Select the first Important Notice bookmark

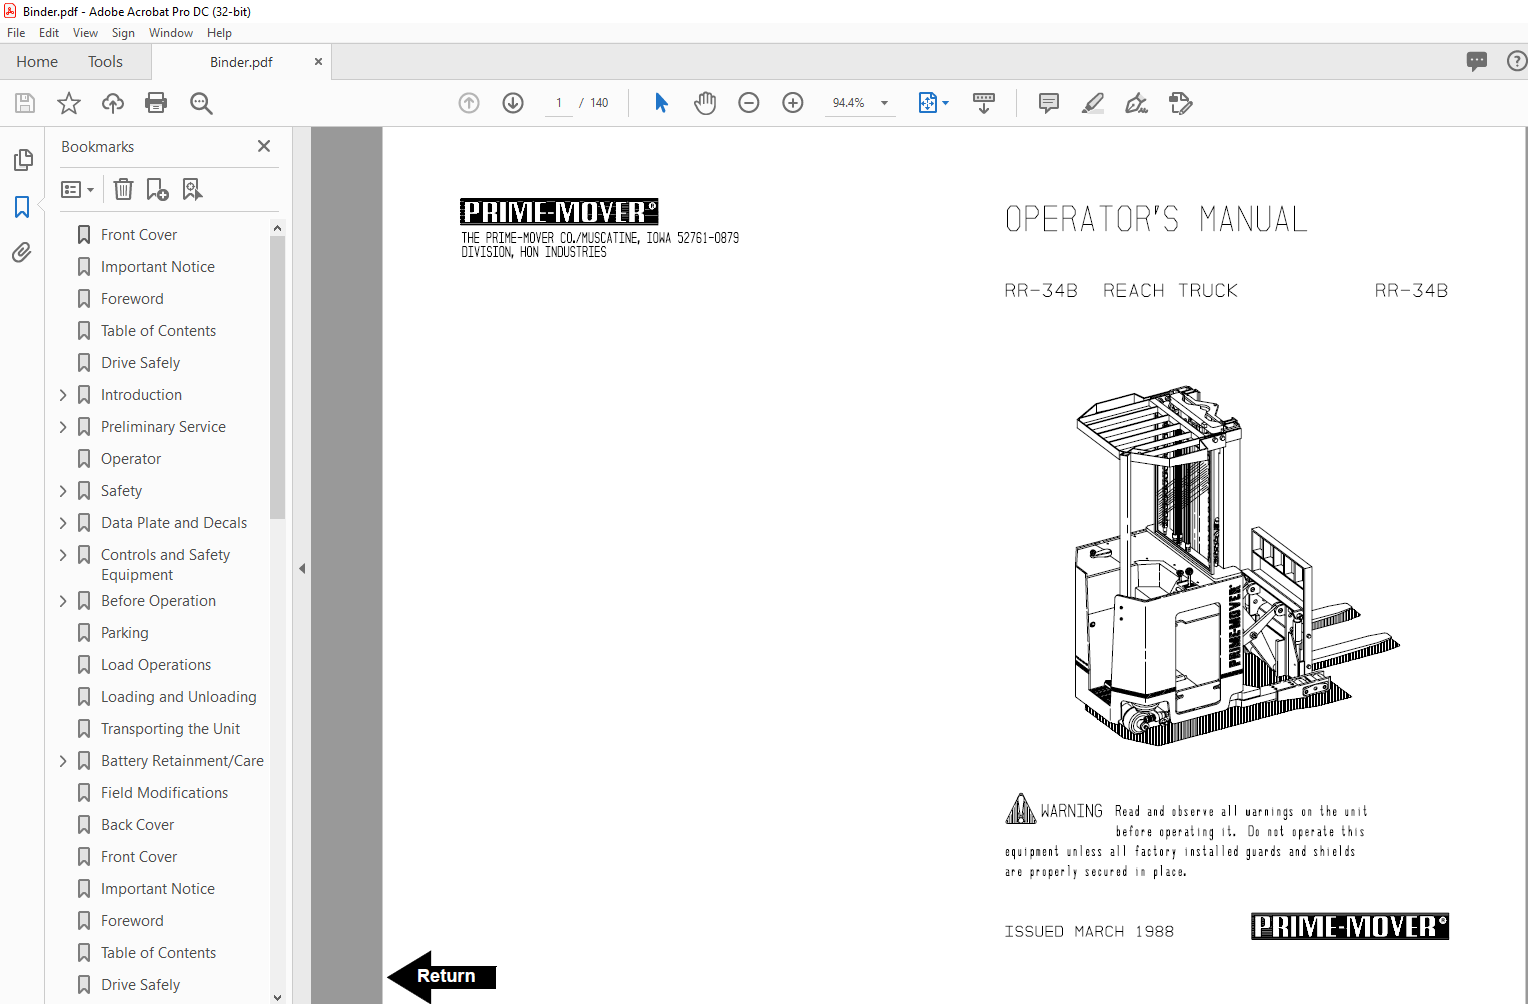(158, 267)
